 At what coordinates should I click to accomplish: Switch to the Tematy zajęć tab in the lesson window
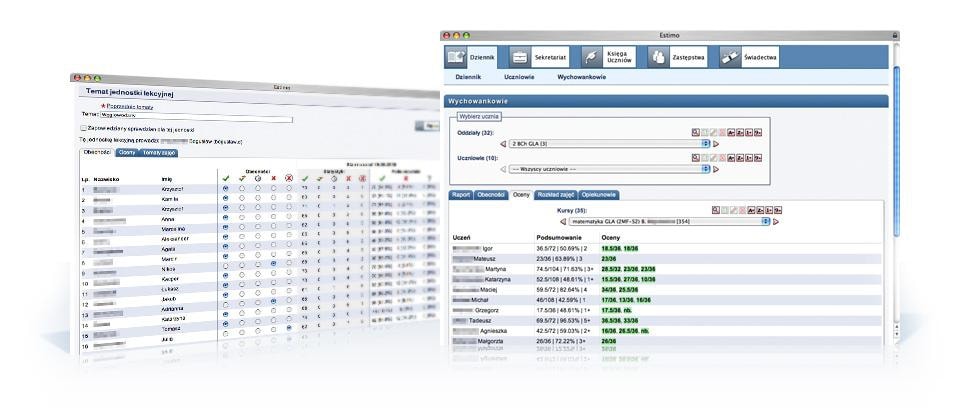click(x=158, y=153)
